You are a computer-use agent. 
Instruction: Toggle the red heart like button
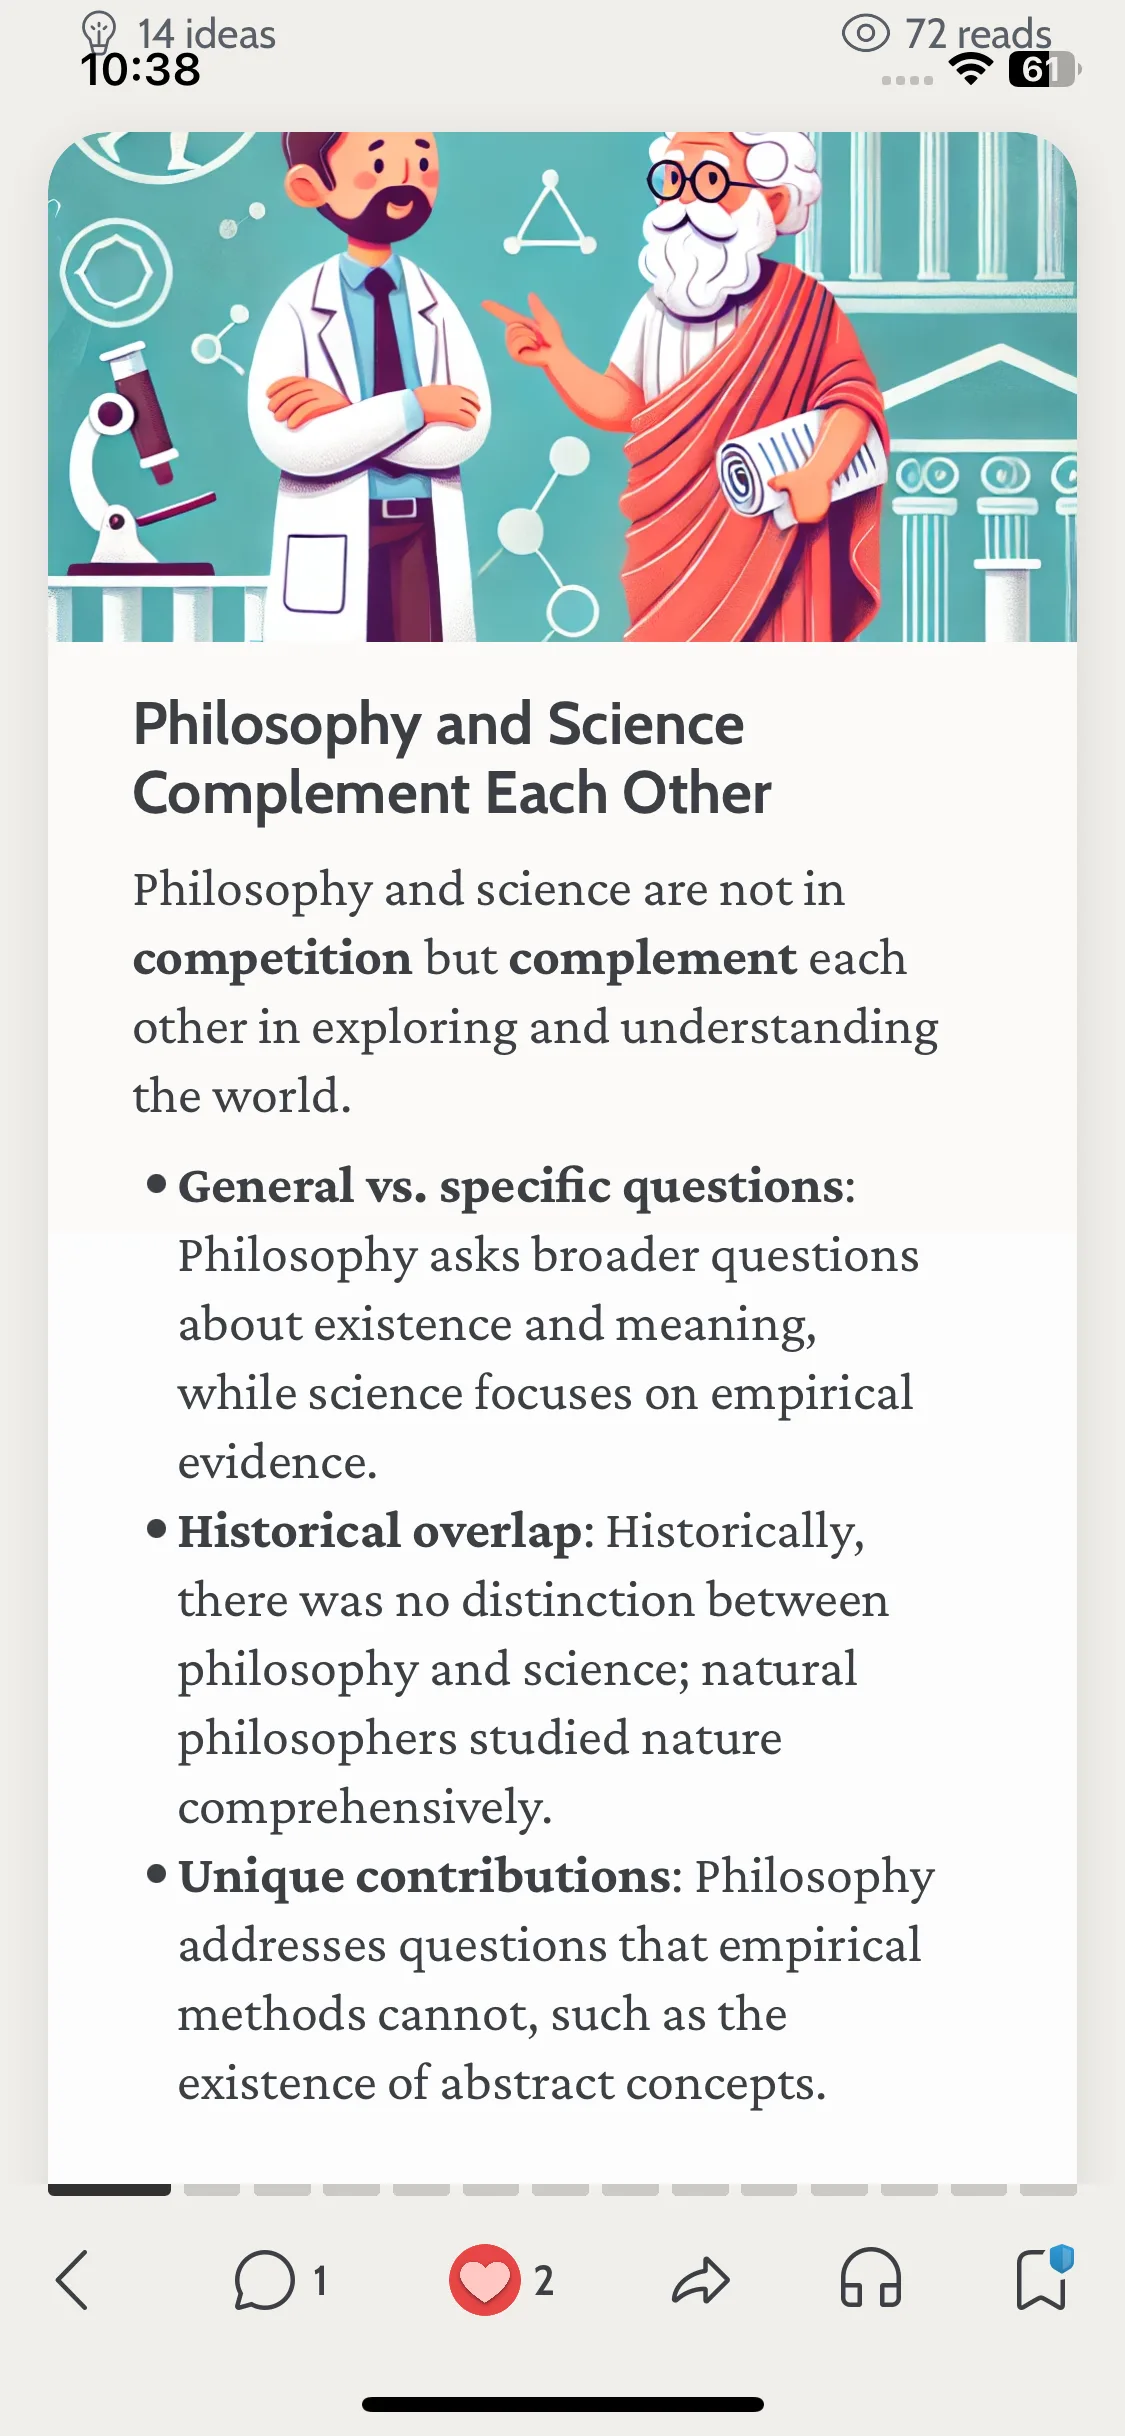[x=485, y=2280]
